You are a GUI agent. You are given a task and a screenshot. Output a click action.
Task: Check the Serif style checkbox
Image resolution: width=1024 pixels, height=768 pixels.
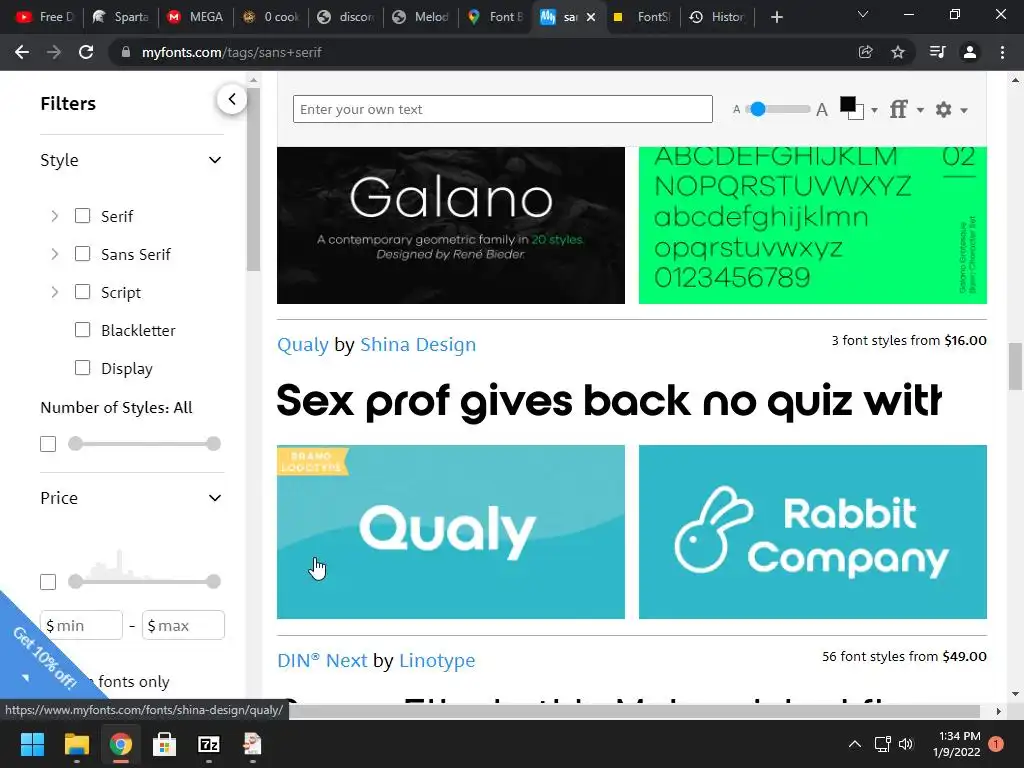coord(82,216)
